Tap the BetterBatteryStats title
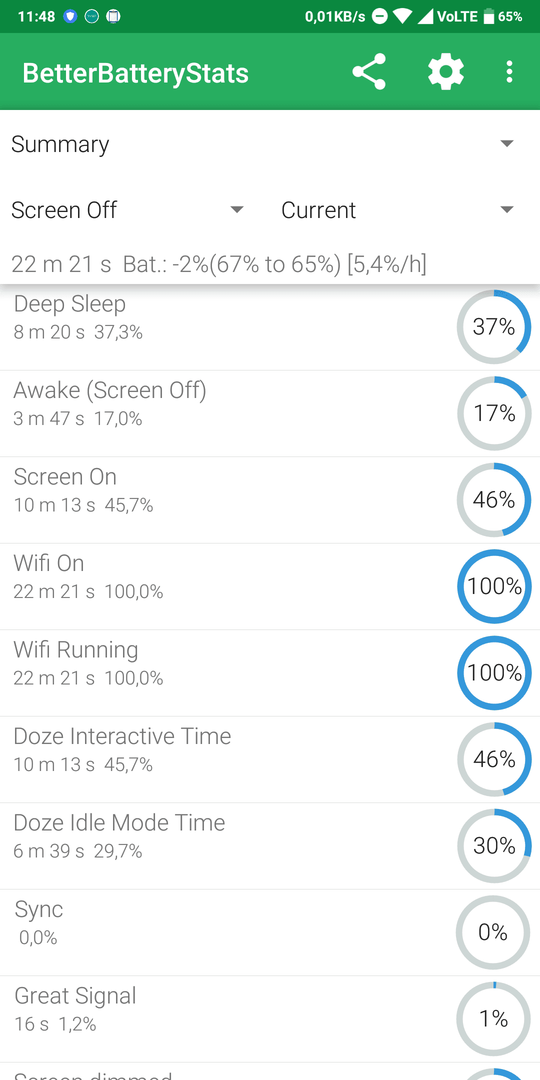Screen dimensions: 540x1080 click(135, 73)
